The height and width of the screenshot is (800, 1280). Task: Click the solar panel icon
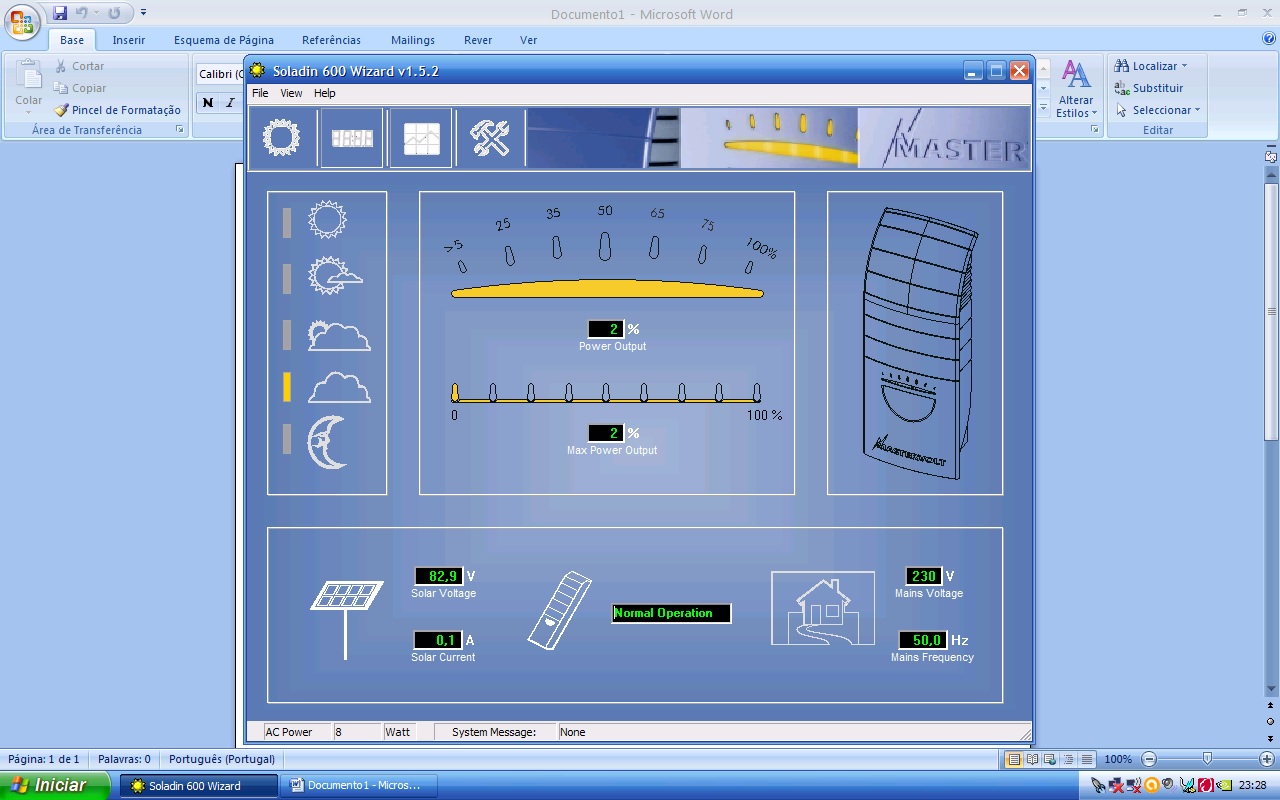click(346, 620)
